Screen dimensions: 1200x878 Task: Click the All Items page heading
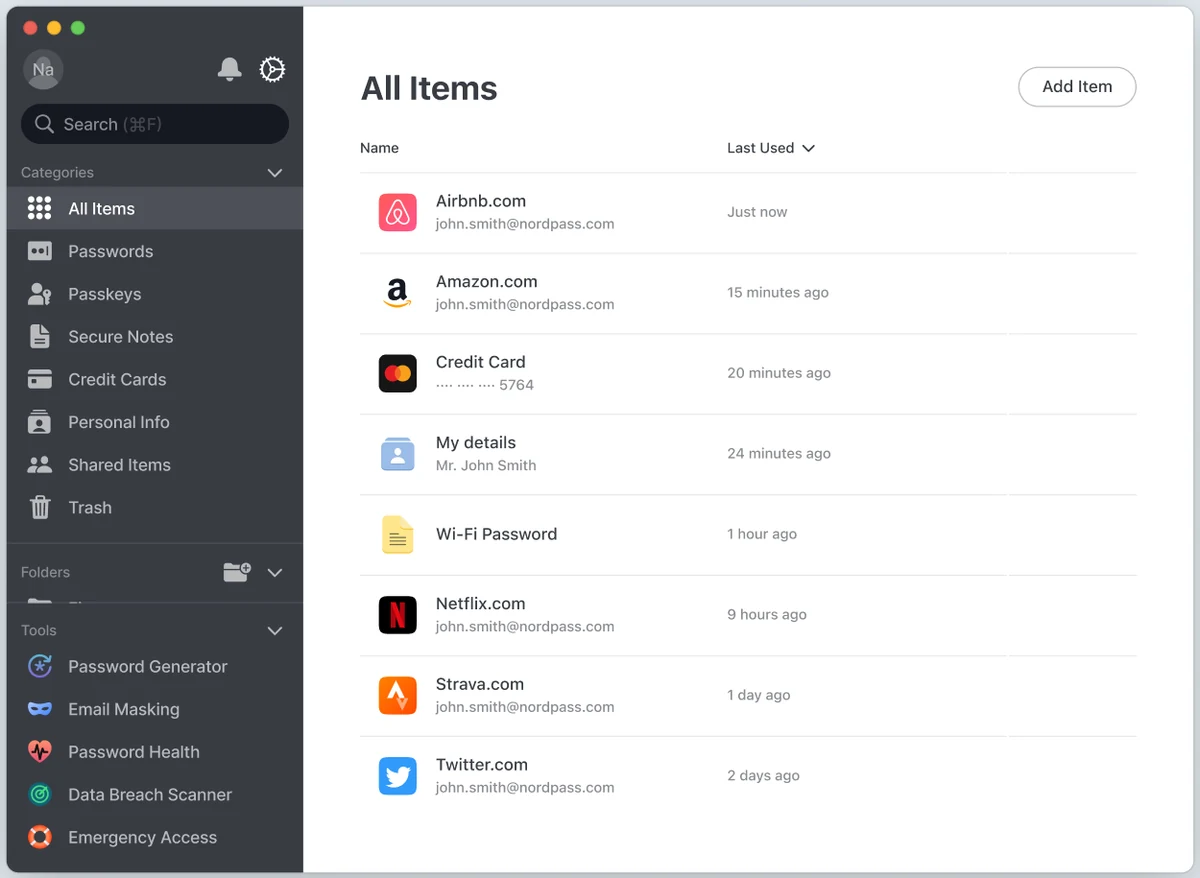[x=429, y=88]
